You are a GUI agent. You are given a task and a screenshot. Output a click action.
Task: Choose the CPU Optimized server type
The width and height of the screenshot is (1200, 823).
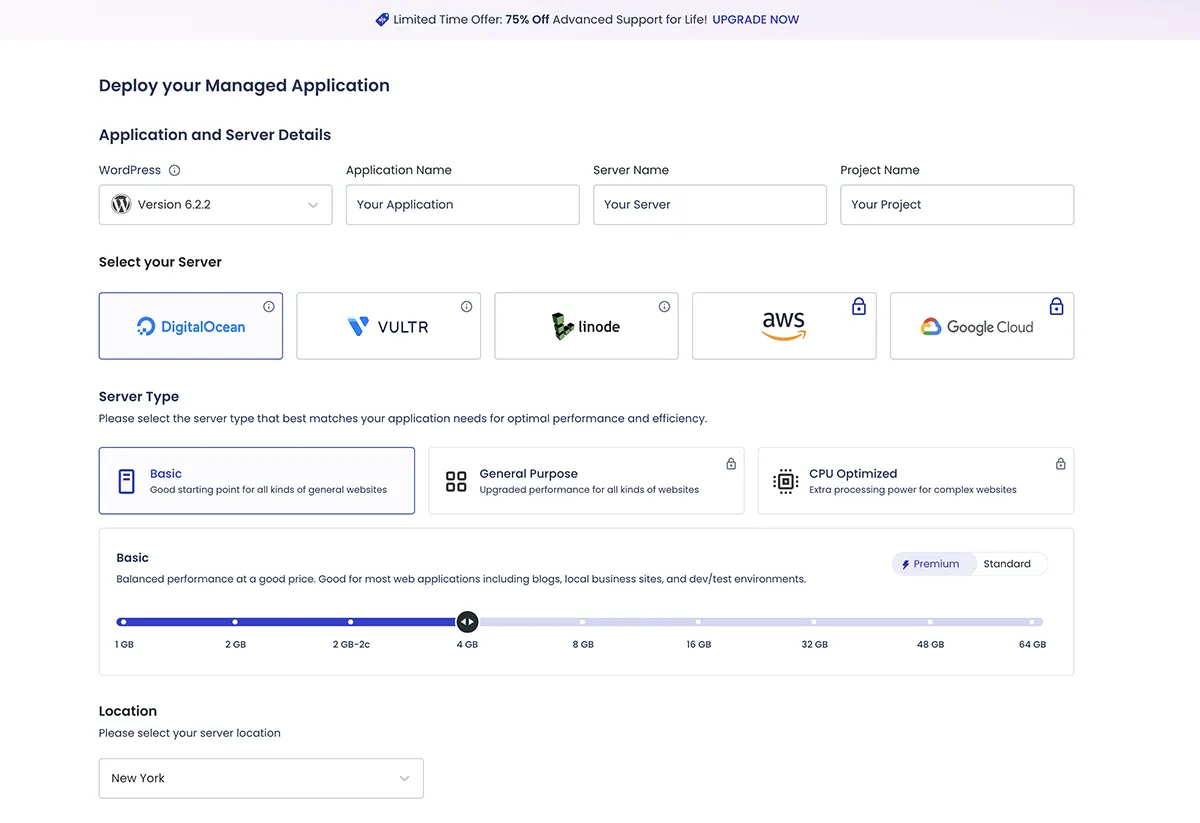click(916, 481)
